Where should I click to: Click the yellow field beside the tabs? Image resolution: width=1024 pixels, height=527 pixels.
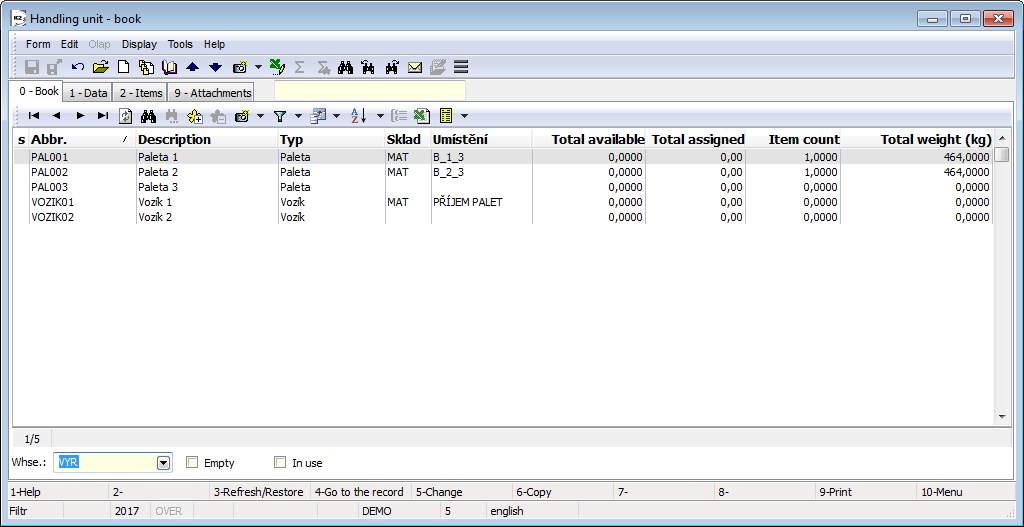pos(370,91)
